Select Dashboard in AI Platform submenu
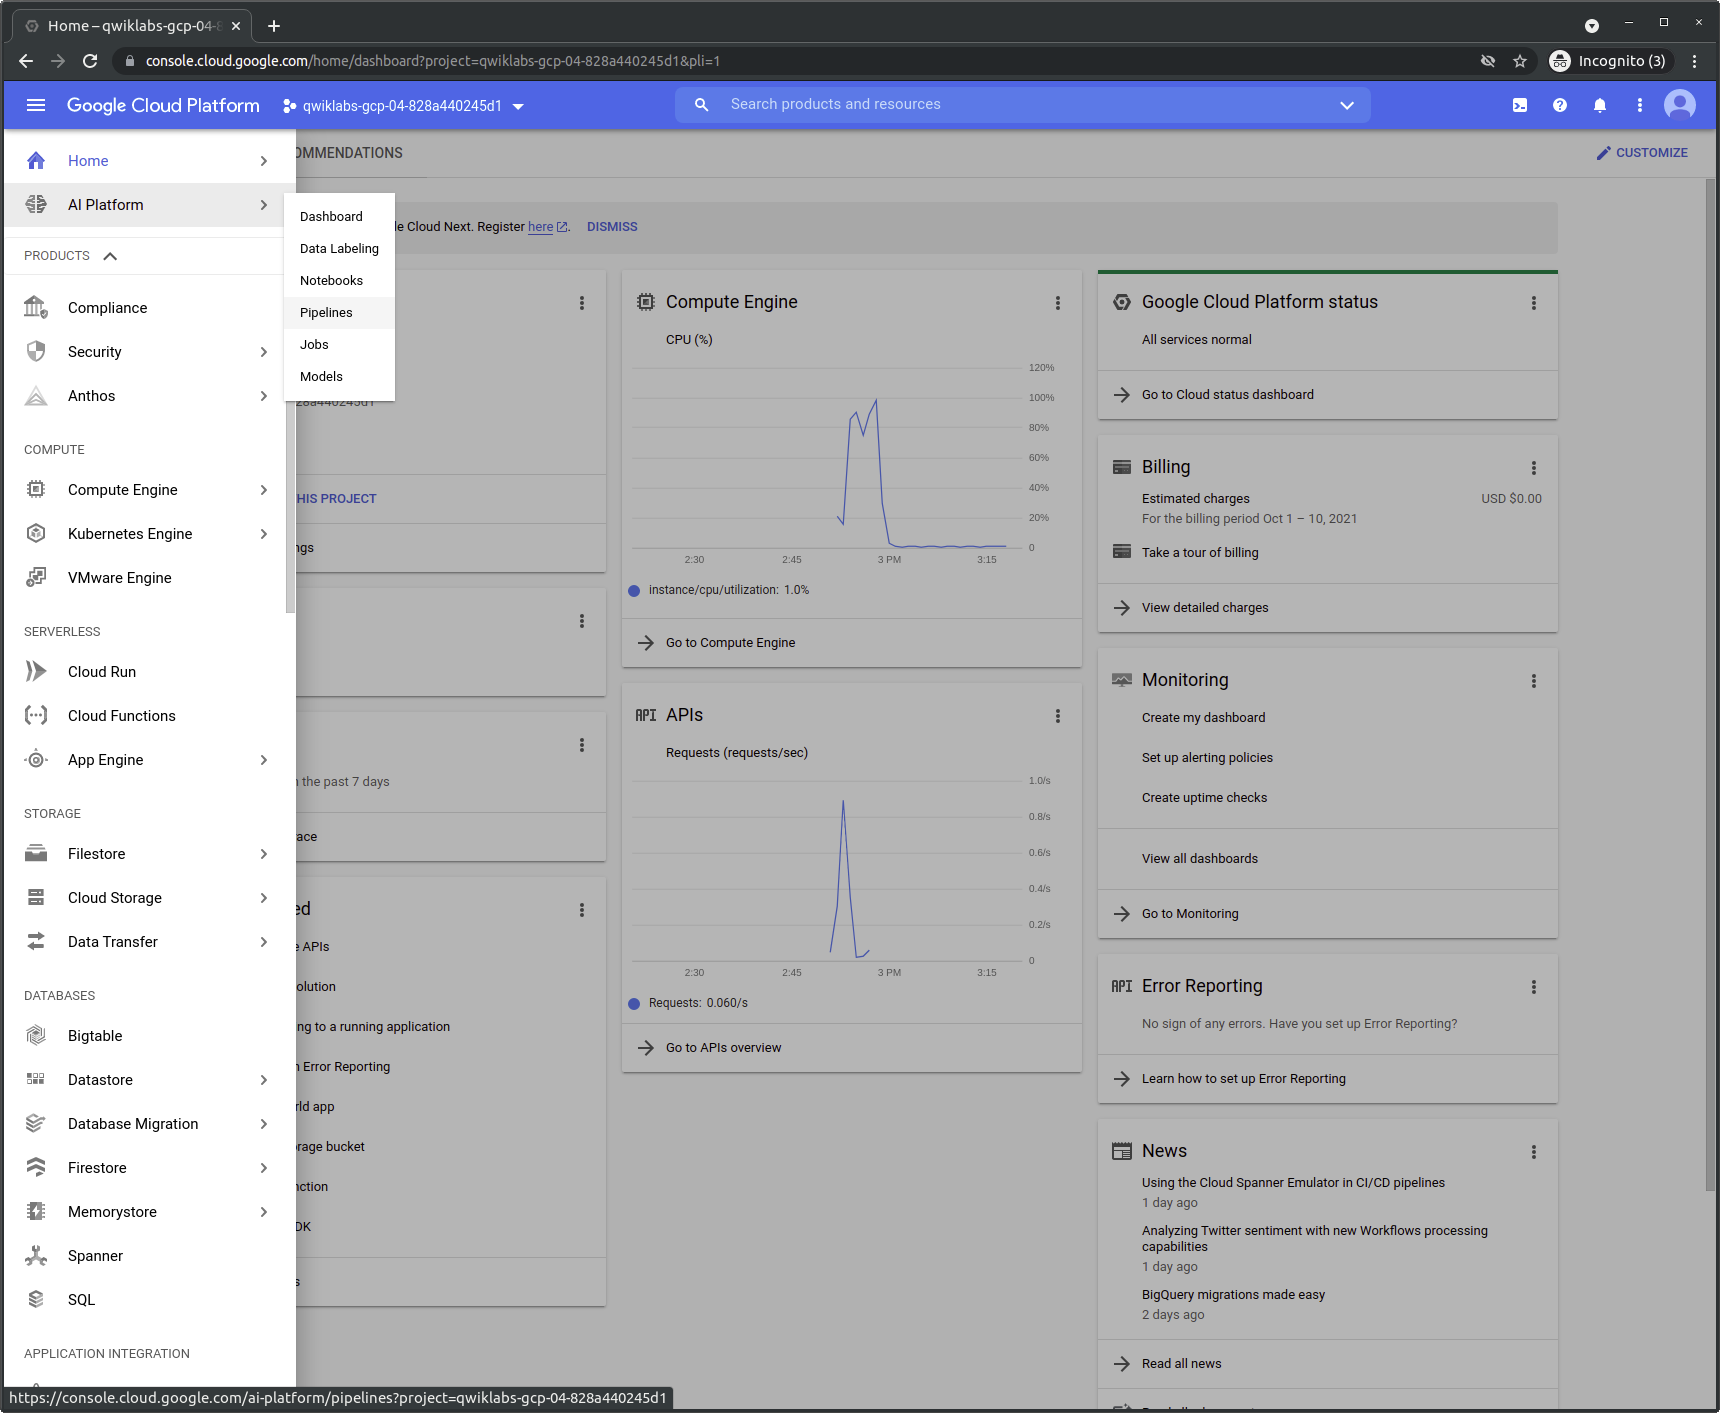This screenshot has width=1720, height=1413. tap(339, 216)
